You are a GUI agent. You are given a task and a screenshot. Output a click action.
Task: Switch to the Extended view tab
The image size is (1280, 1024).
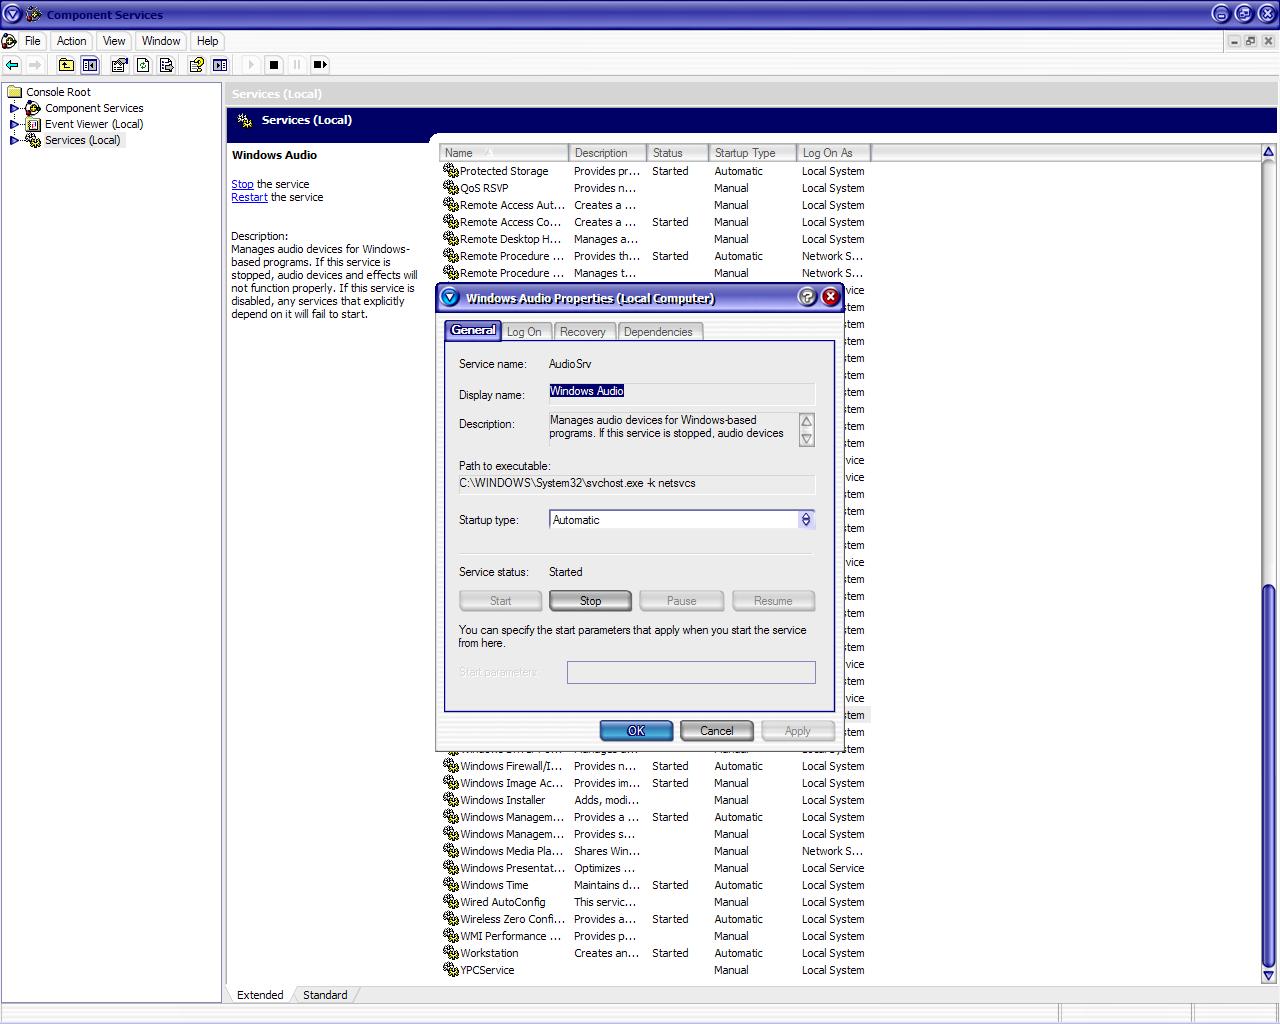click(260, 995)
